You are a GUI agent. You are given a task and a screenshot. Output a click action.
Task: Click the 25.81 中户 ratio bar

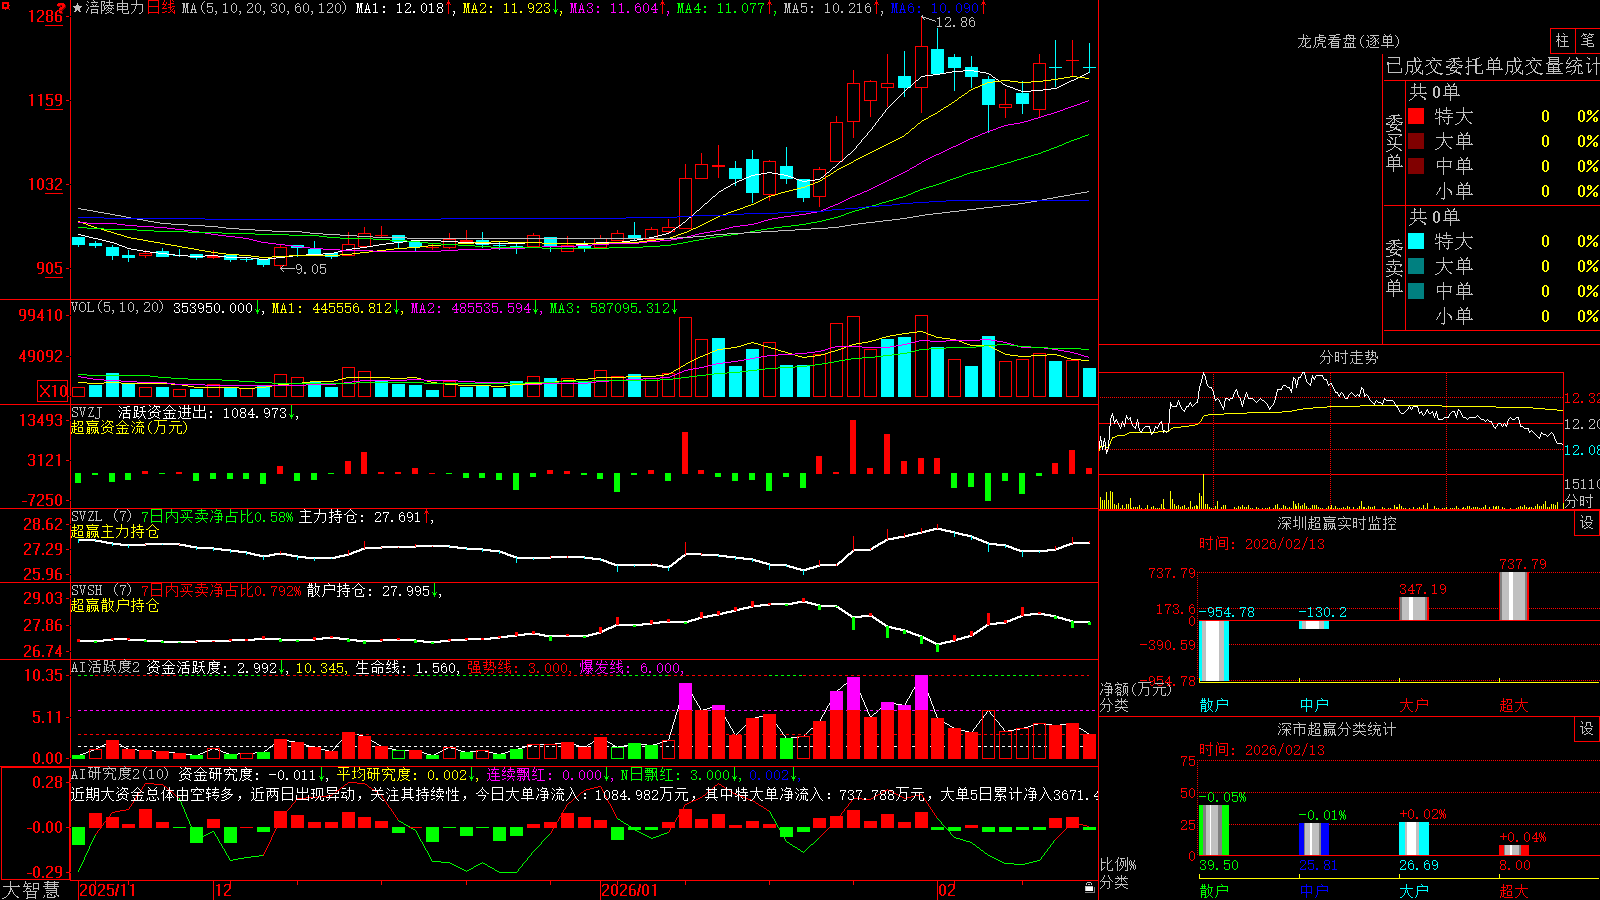(x=1314, y=839)
